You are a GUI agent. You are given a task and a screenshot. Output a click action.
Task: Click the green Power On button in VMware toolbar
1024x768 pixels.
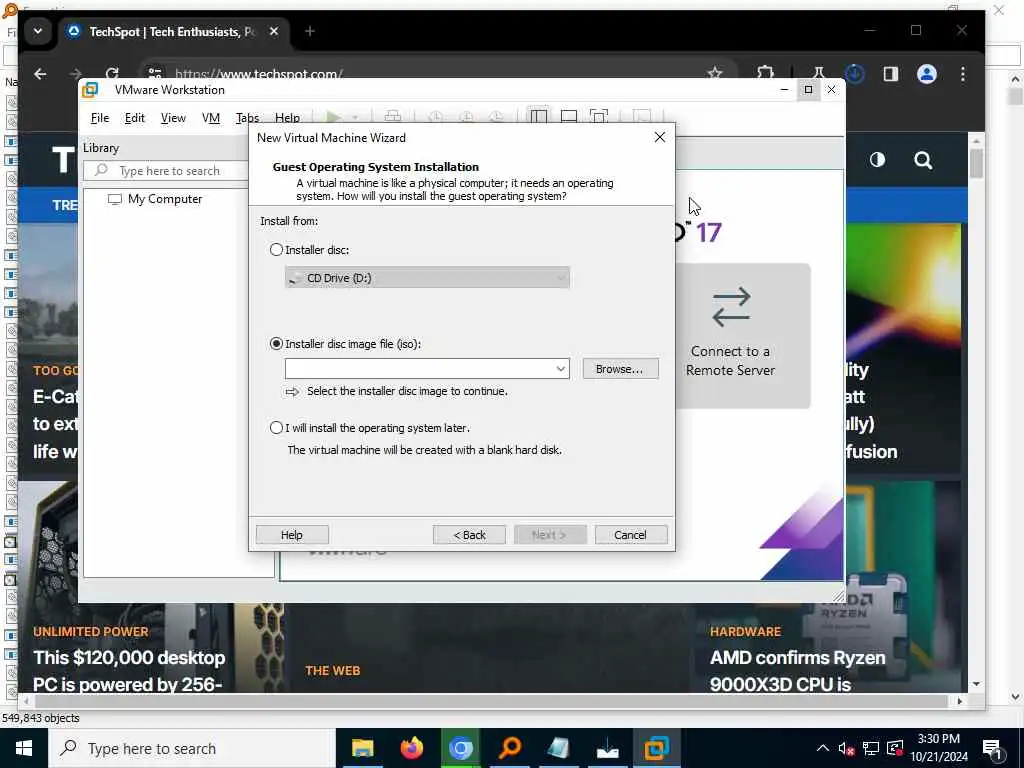pyautogui.click(x=333, y=117)
